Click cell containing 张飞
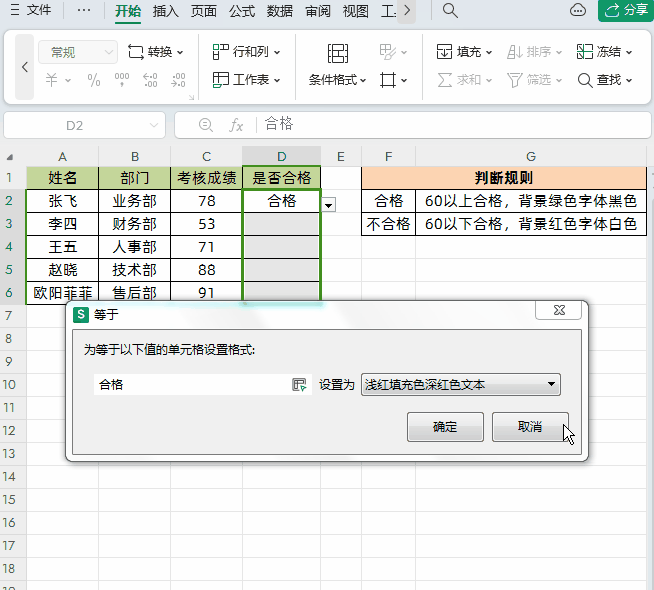The width and height of the screenshot is (654, 590). coord(63,201)
